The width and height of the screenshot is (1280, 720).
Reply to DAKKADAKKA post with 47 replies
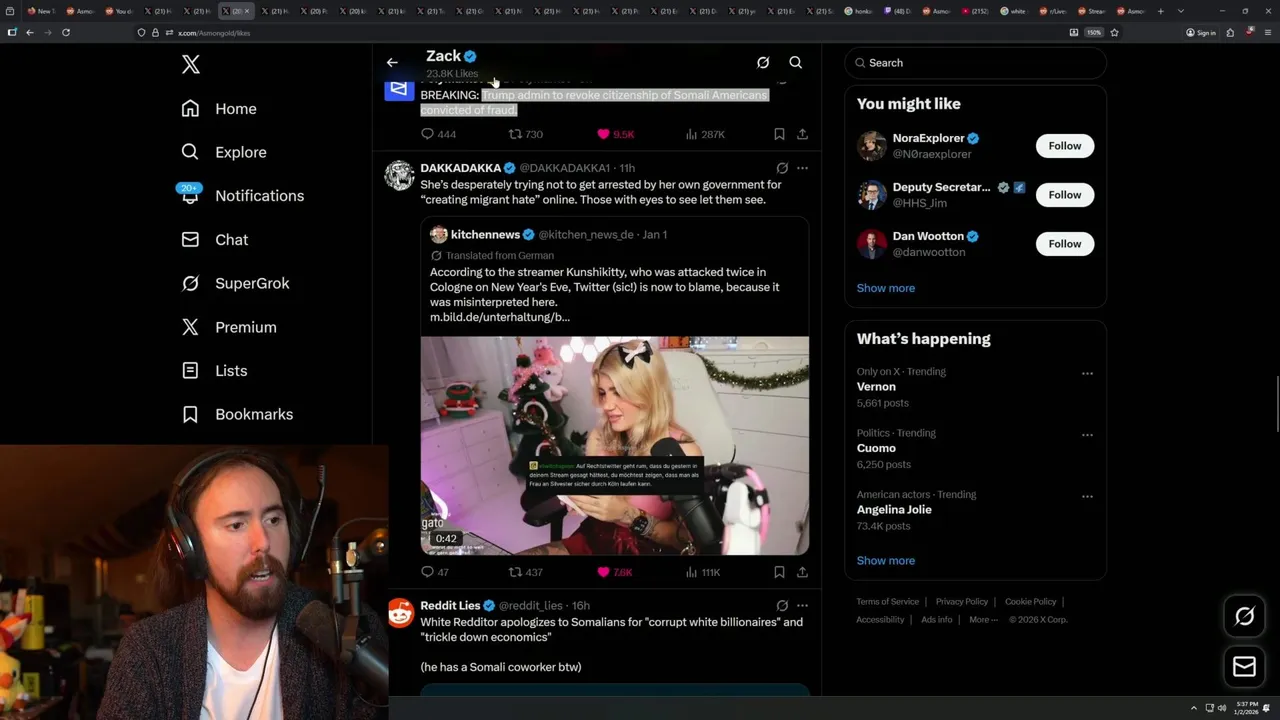(x=435, y=572)
